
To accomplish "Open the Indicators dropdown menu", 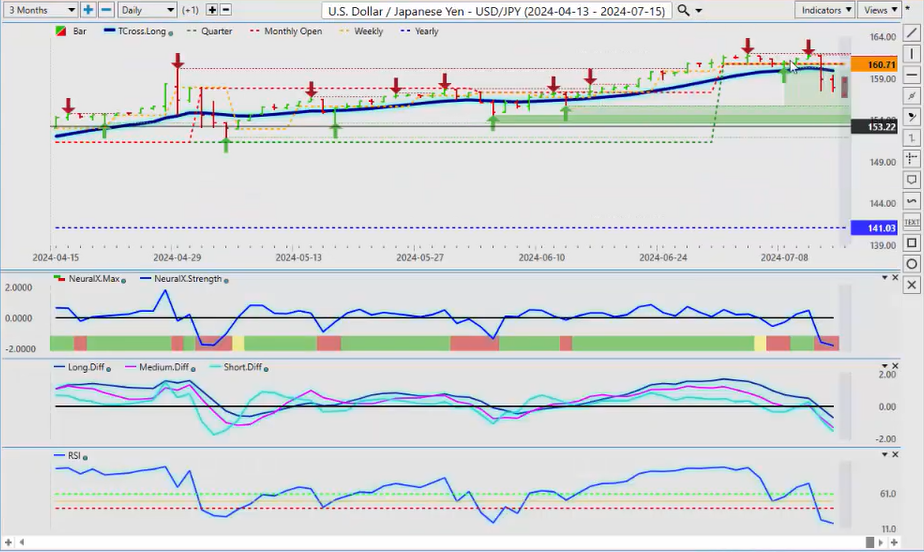I will tap(824, 10).
